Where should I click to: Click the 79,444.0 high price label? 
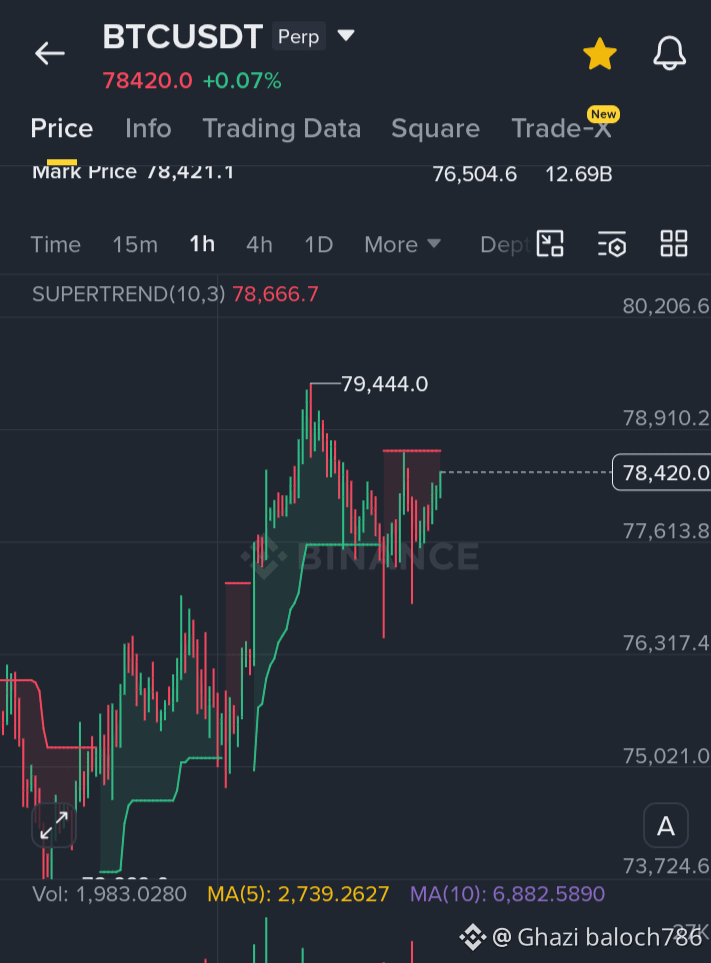pos(384,384)
